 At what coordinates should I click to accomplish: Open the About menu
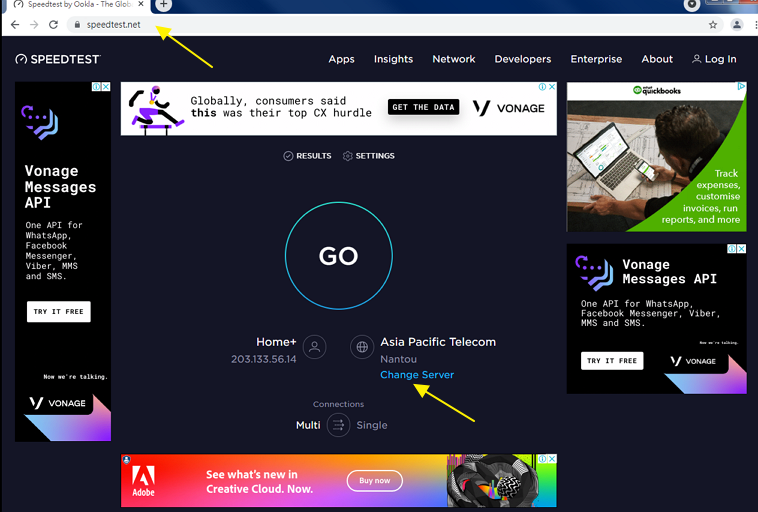click(x=657, y=59)
